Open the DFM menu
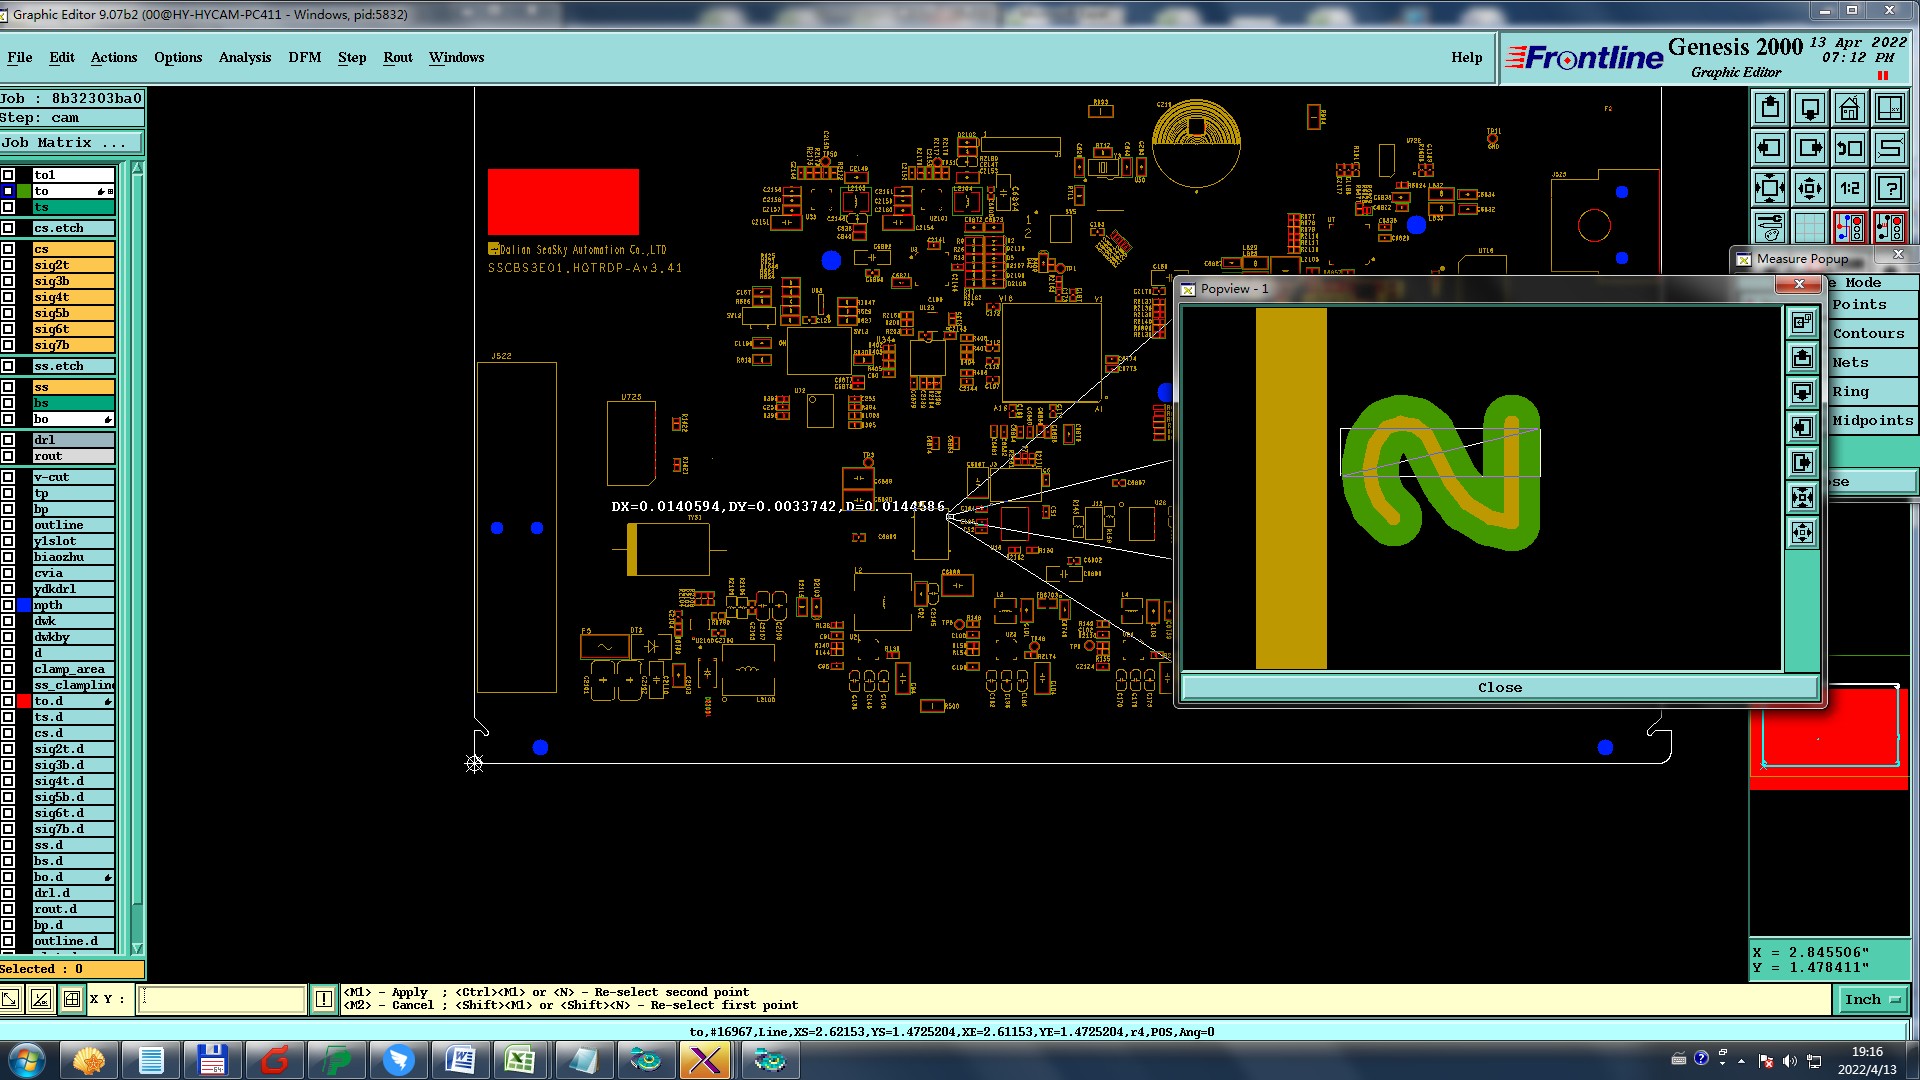Screen dimensions: 1920x1080 (304, 57)
